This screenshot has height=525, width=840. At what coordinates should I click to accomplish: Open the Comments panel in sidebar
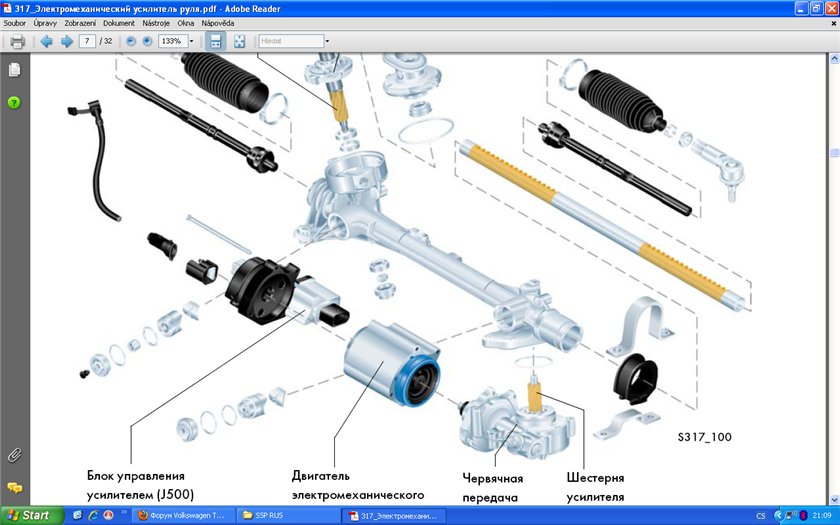tap(14, 488)
